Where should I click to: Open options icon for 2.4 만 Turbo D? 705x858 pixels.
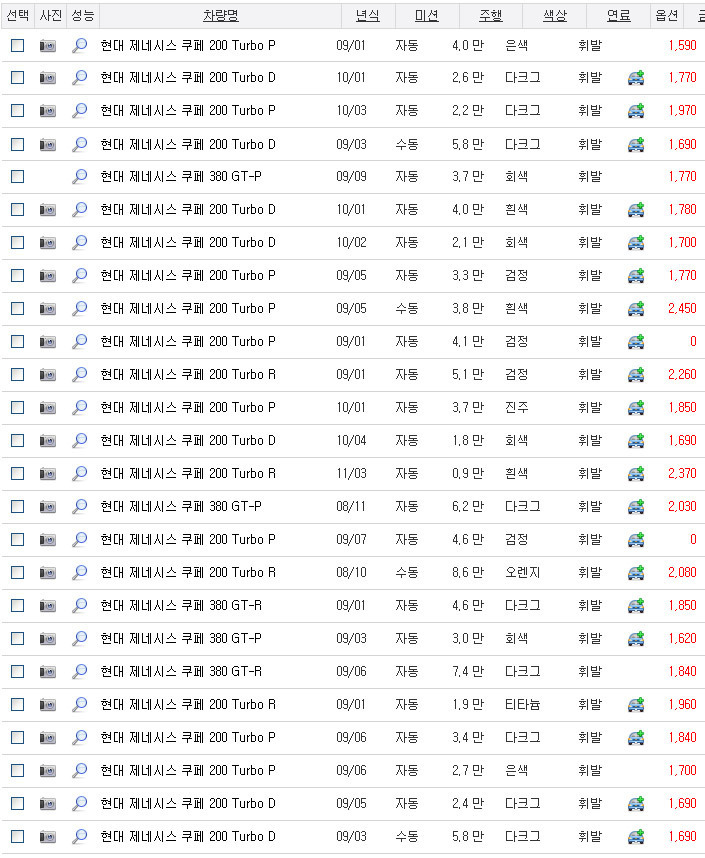(x=636, y=803)
